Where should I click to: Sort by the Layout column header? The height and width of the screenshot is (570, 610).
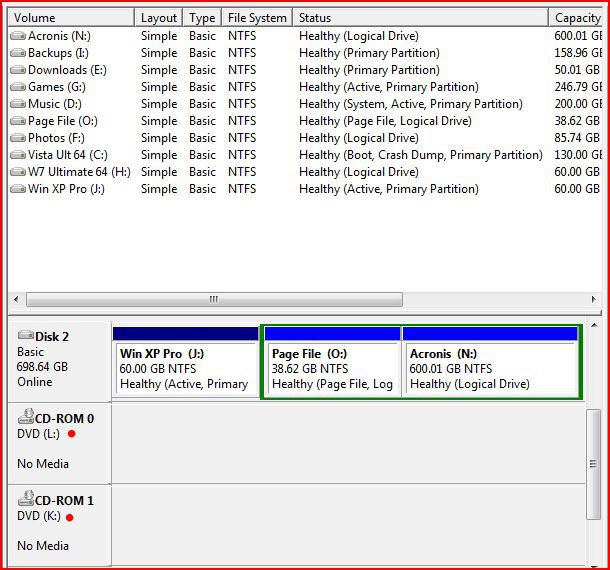[159, 18]
